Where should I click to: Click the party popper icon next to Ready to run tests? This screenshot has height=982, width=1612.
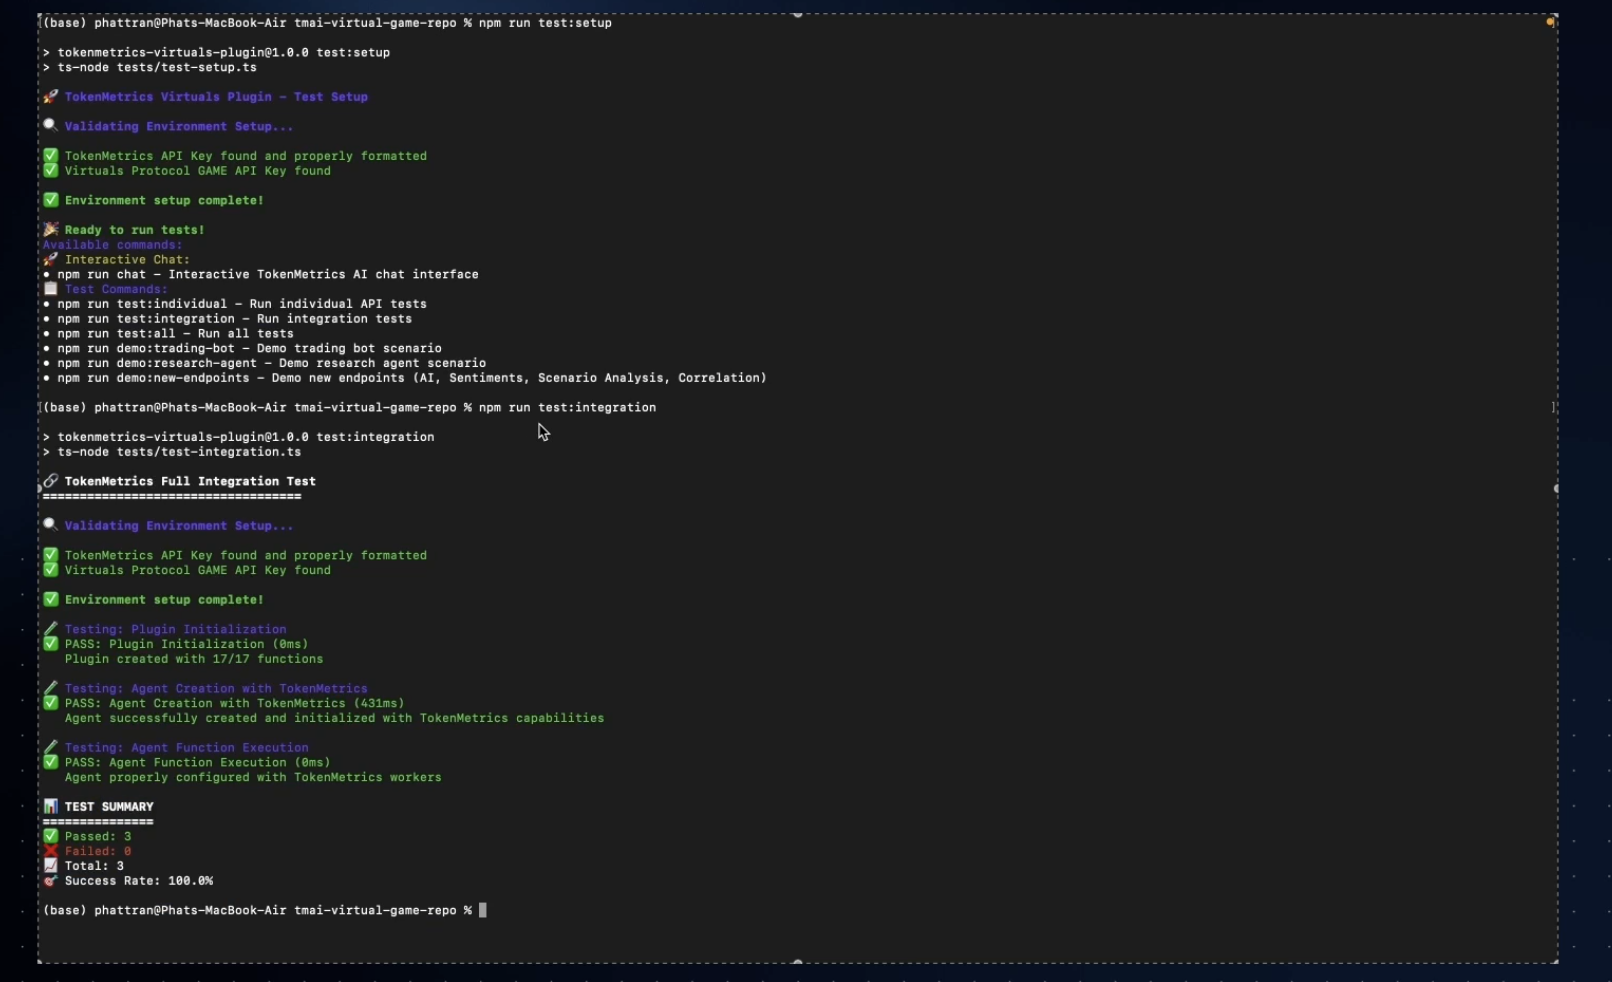(x=51, y=229)
